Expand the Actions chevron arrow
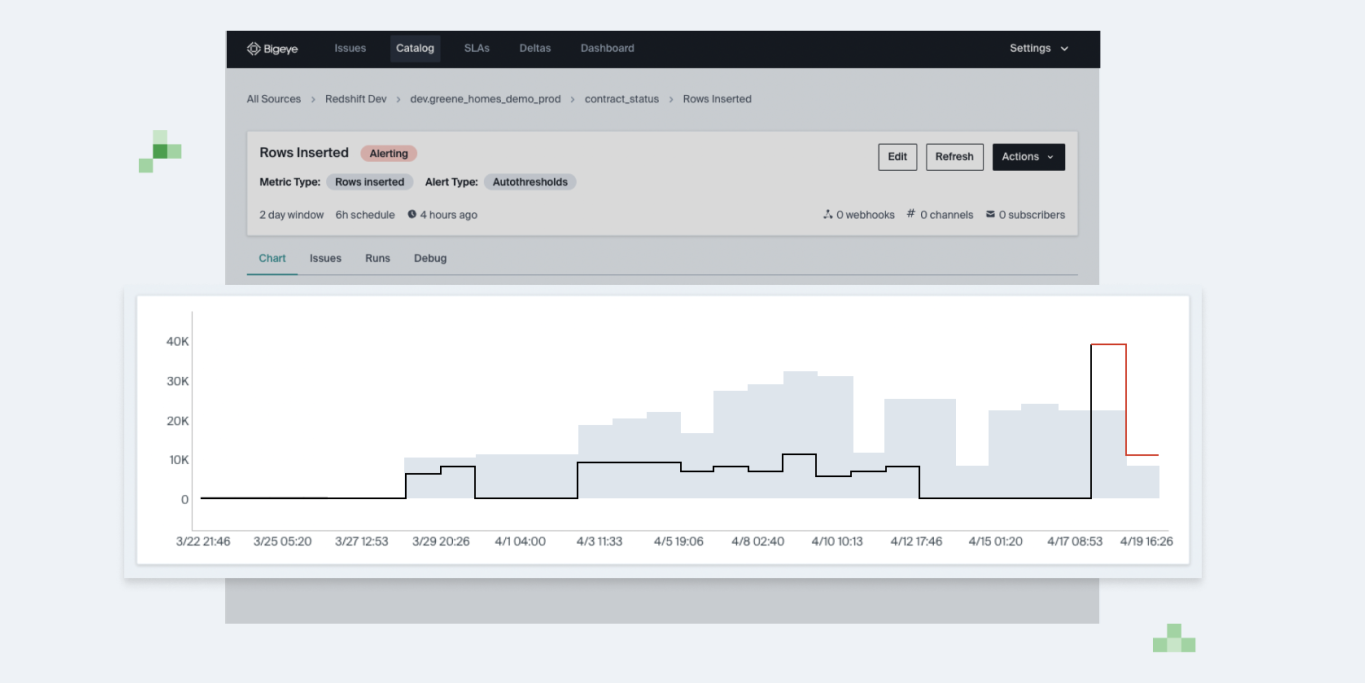This screenshot has height=683, width=1365. tap(1053, 157)
